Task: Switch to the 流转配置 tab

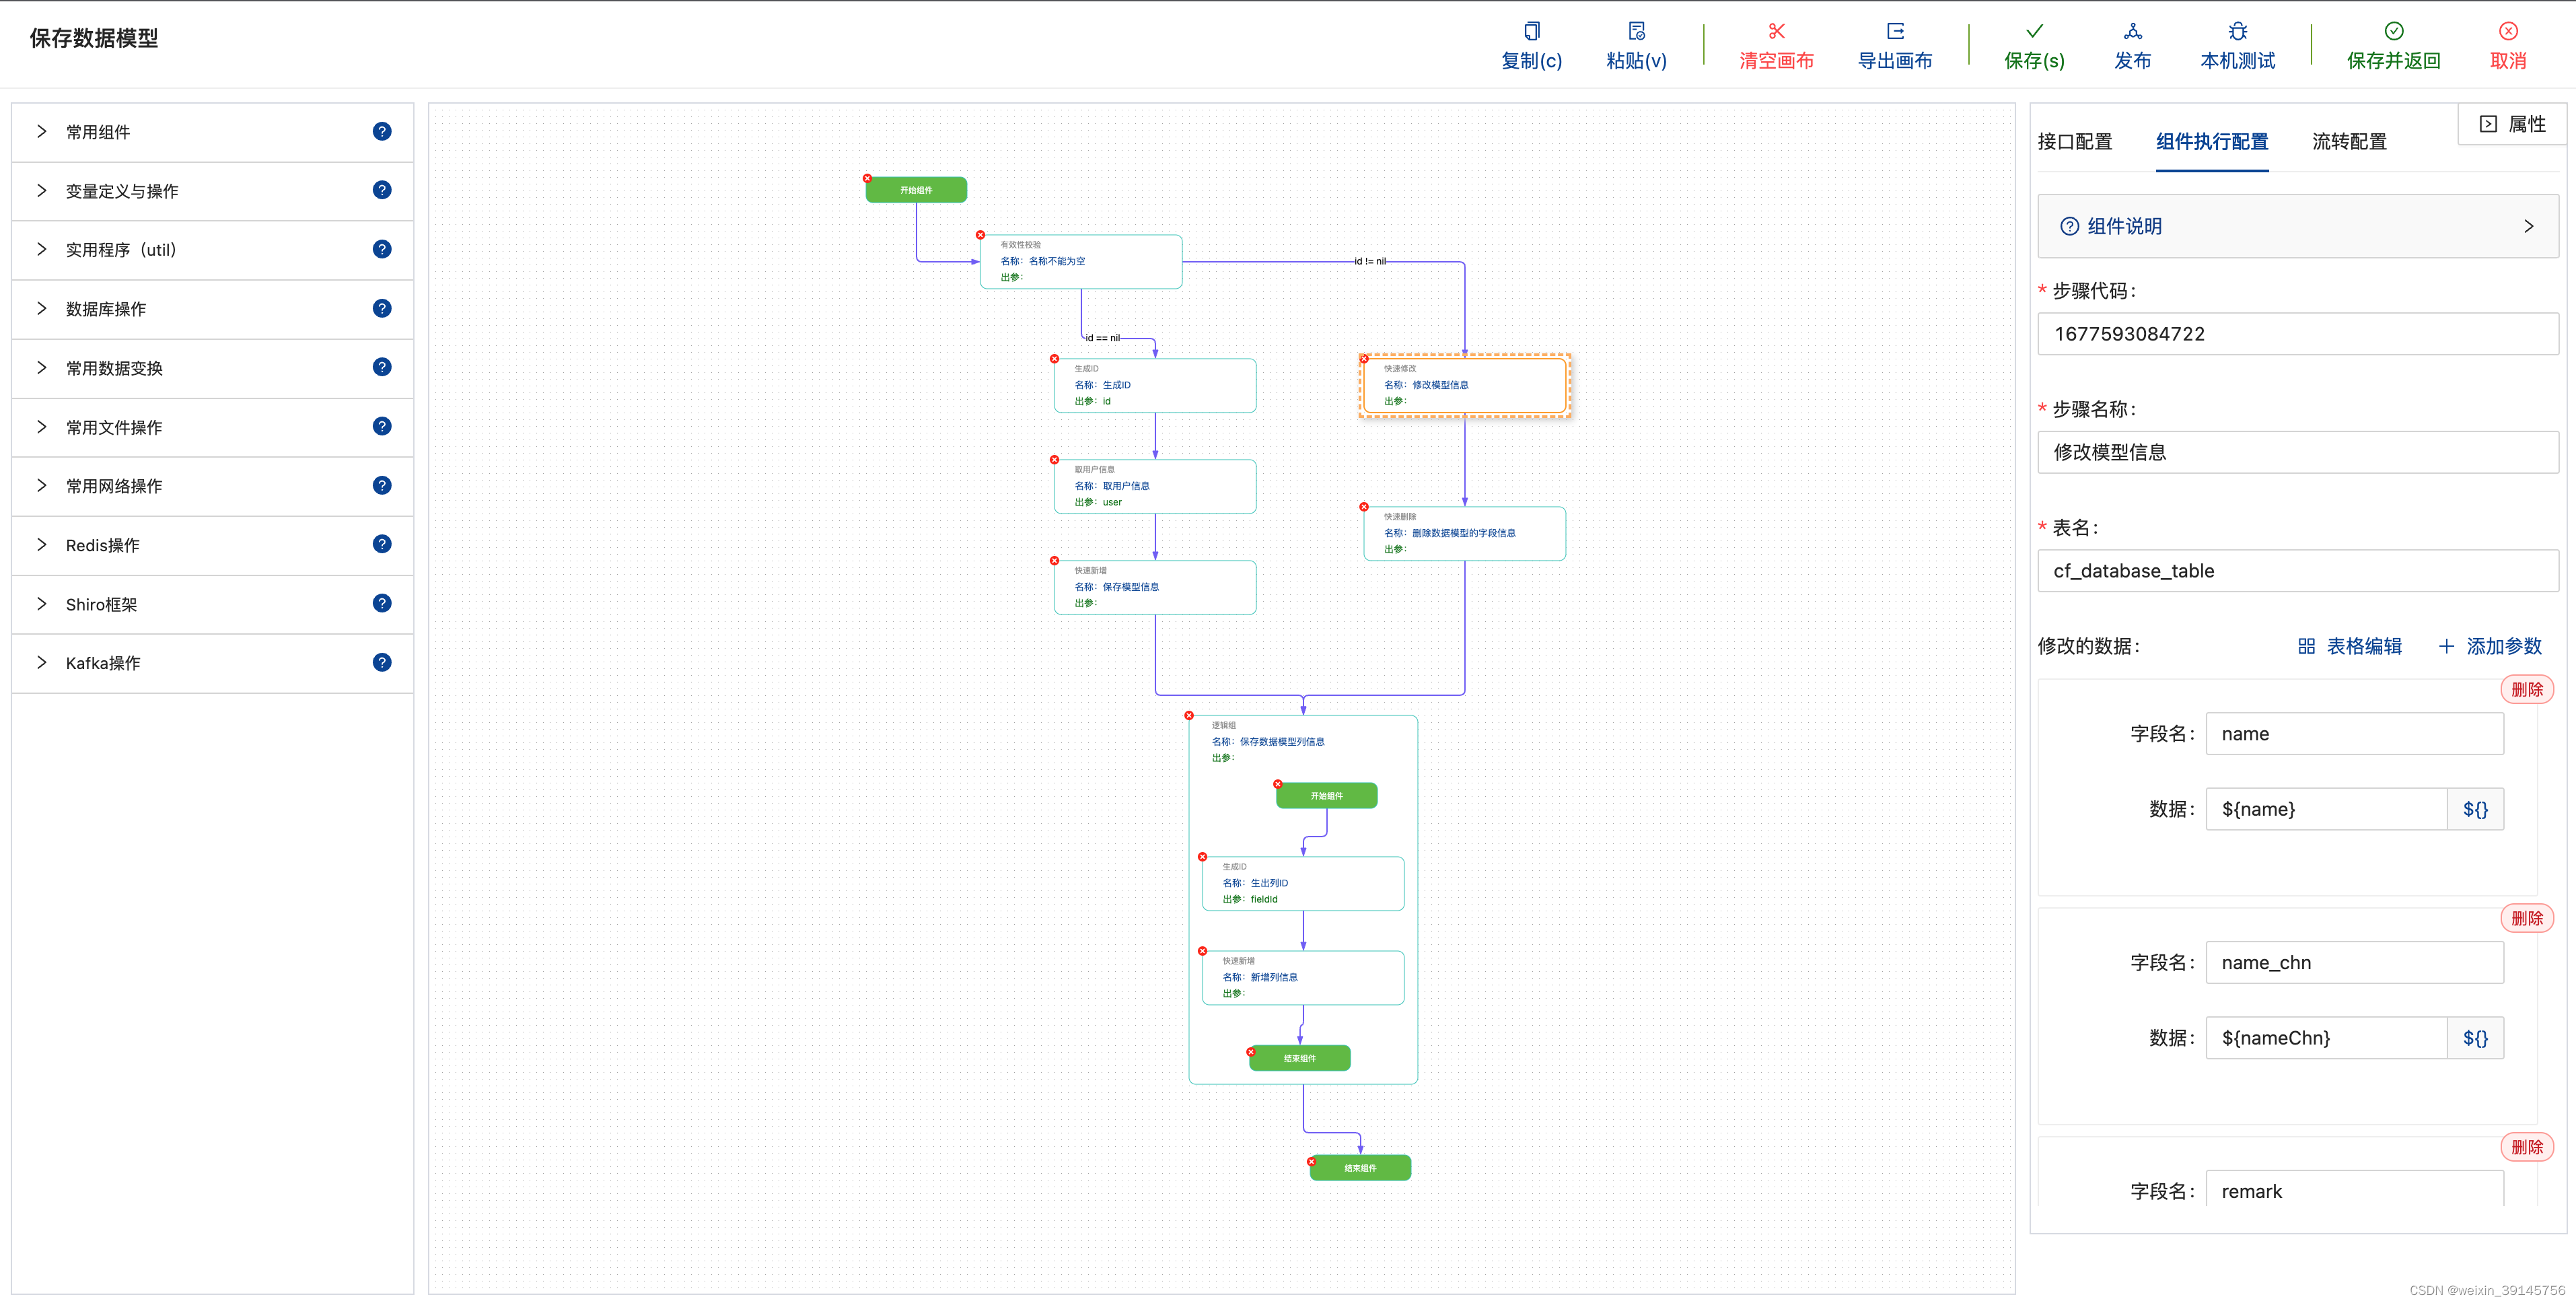Action: tap(2349, 142)
